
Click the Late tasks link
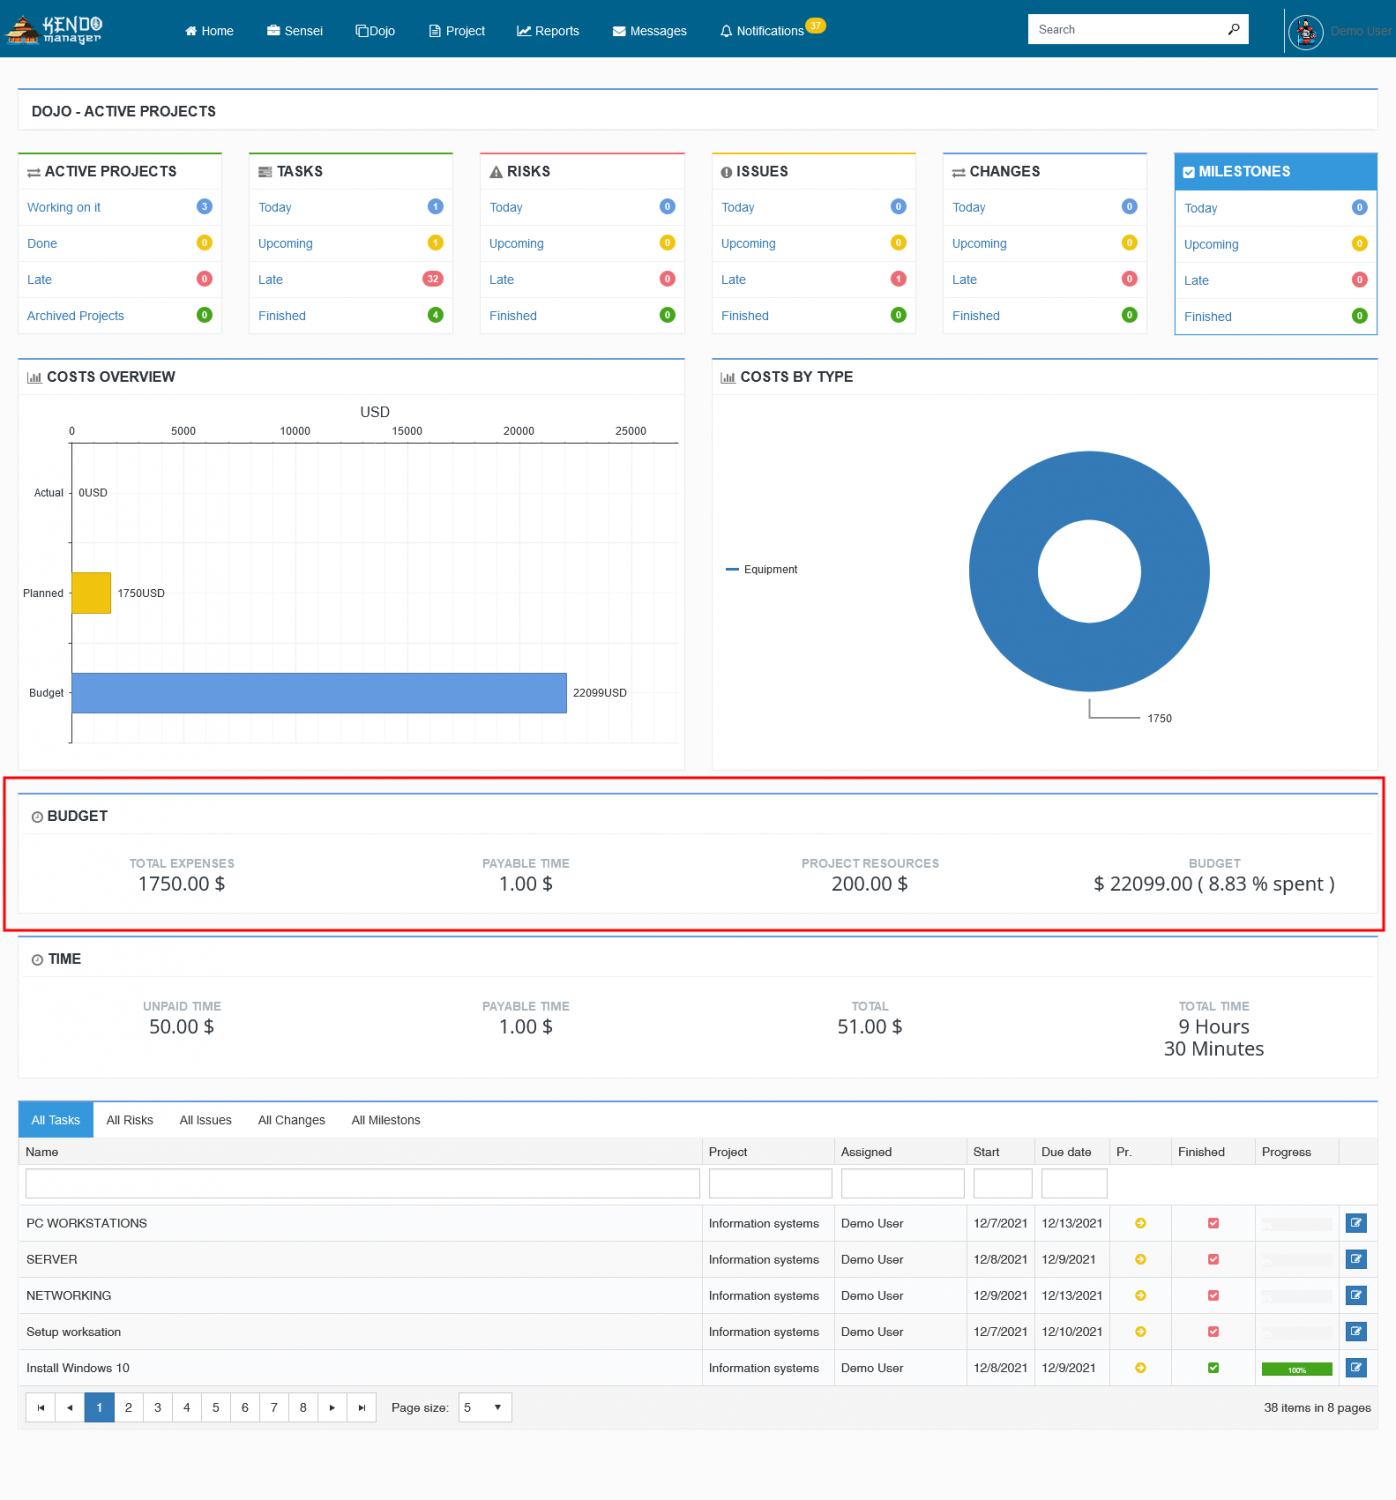(270, 280)
